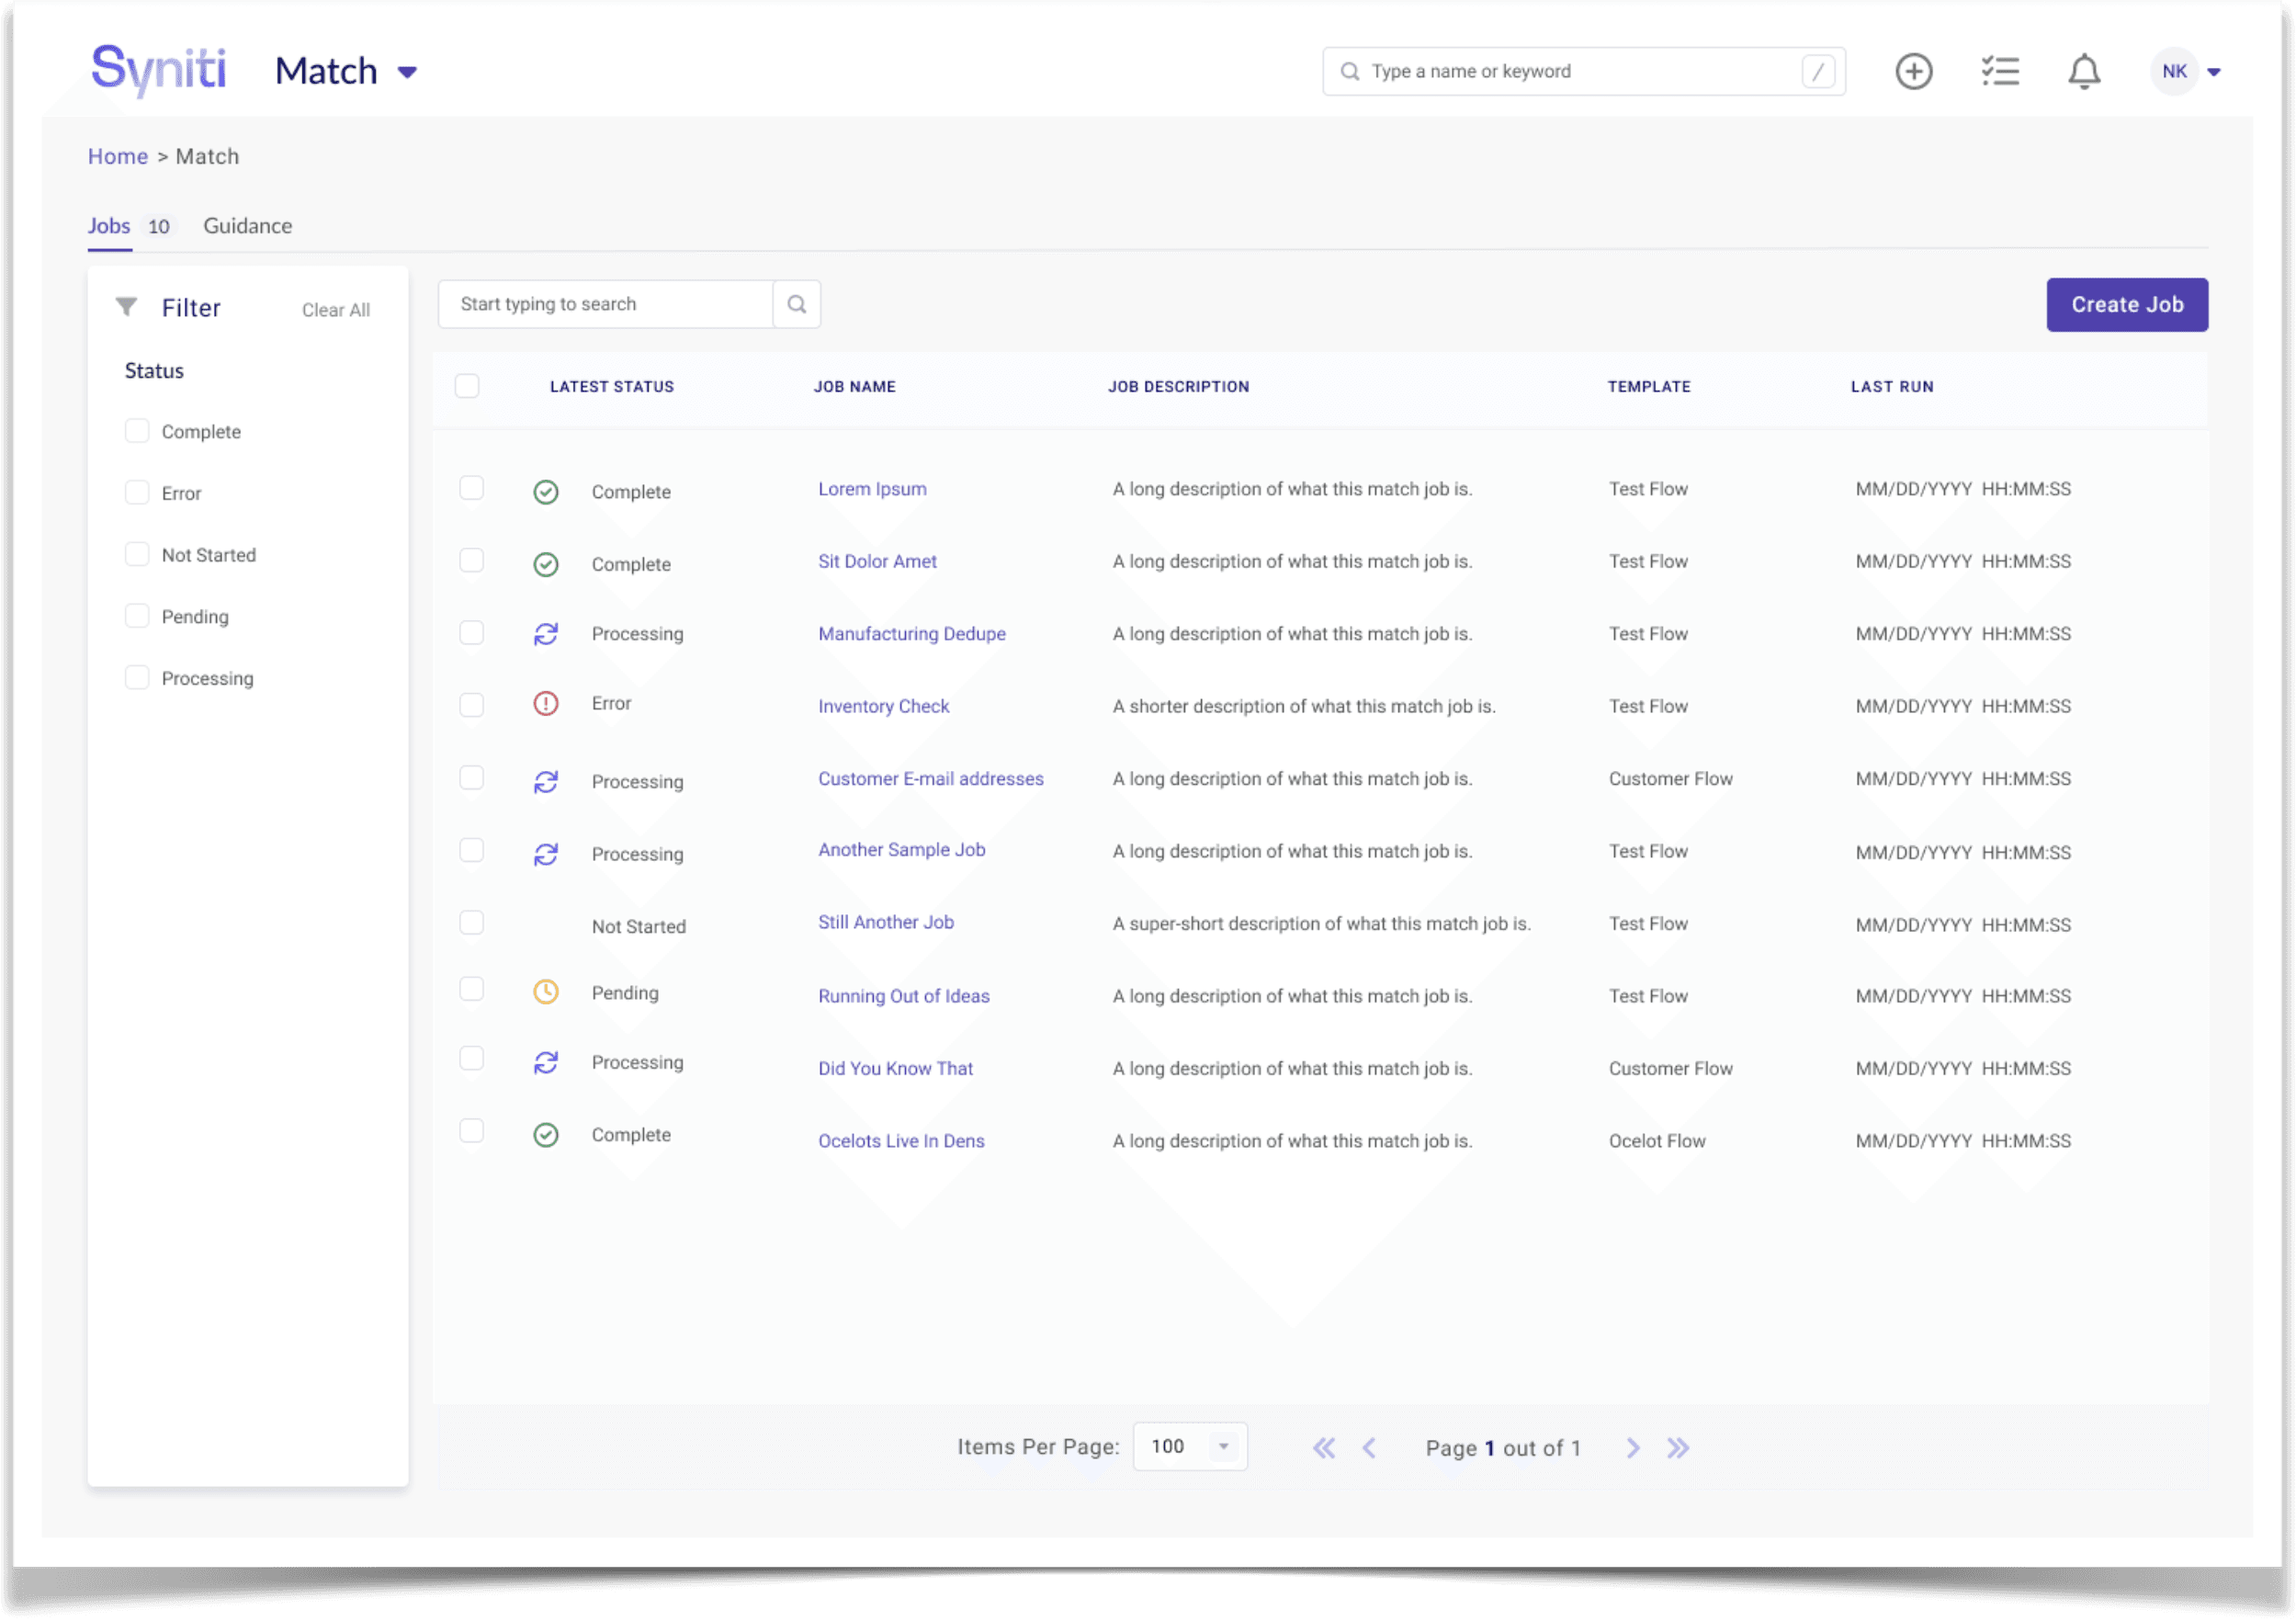2296x1621 pixels.
Task: Open the Manufacturing Dedupe job link
Action: (x=911, y=634)
